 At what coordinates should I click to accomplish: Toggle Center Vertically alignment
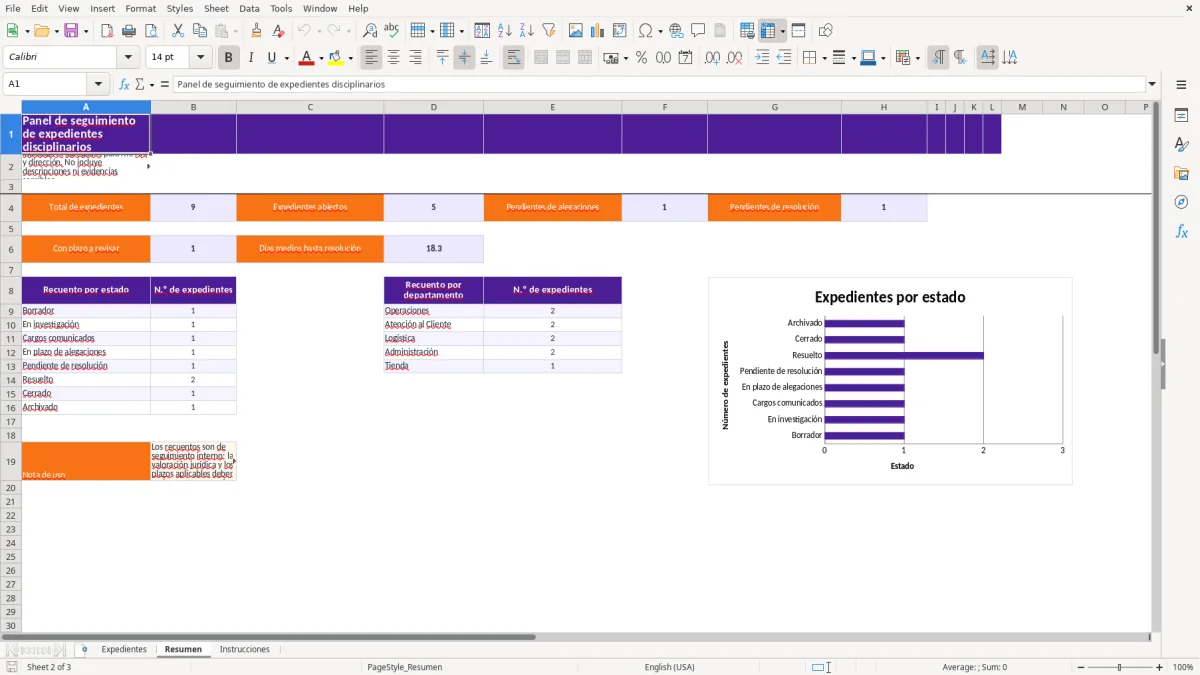[464, 58]
